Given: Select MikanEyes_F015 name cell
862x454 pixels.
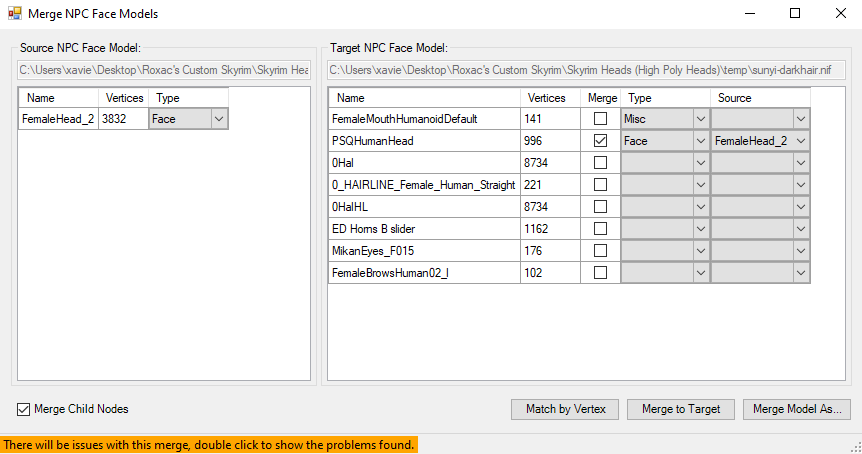Looking at the screenshot, I should [x=424, y=251].
